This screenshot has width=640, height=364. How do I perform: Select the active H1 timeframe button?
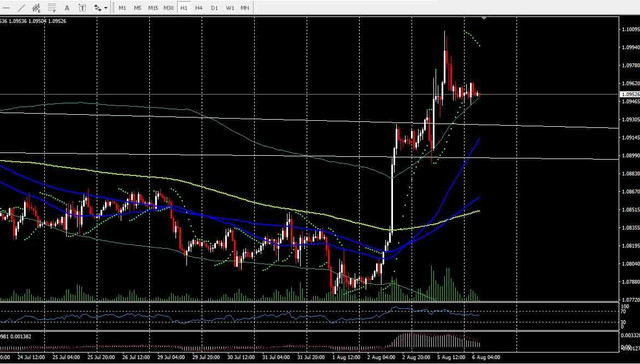(x=184, y=8)
